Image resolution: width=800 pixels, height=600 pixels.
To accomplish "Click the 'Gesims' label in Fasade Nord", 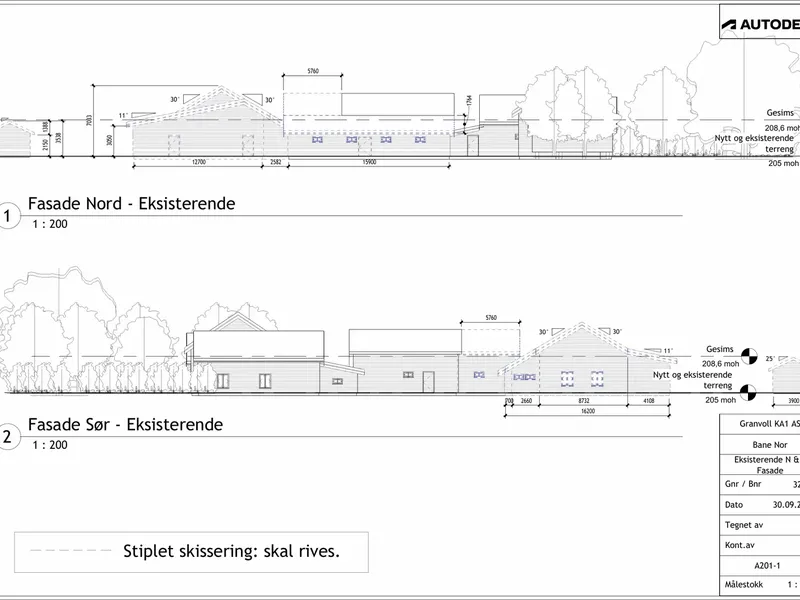I will 780,113.
